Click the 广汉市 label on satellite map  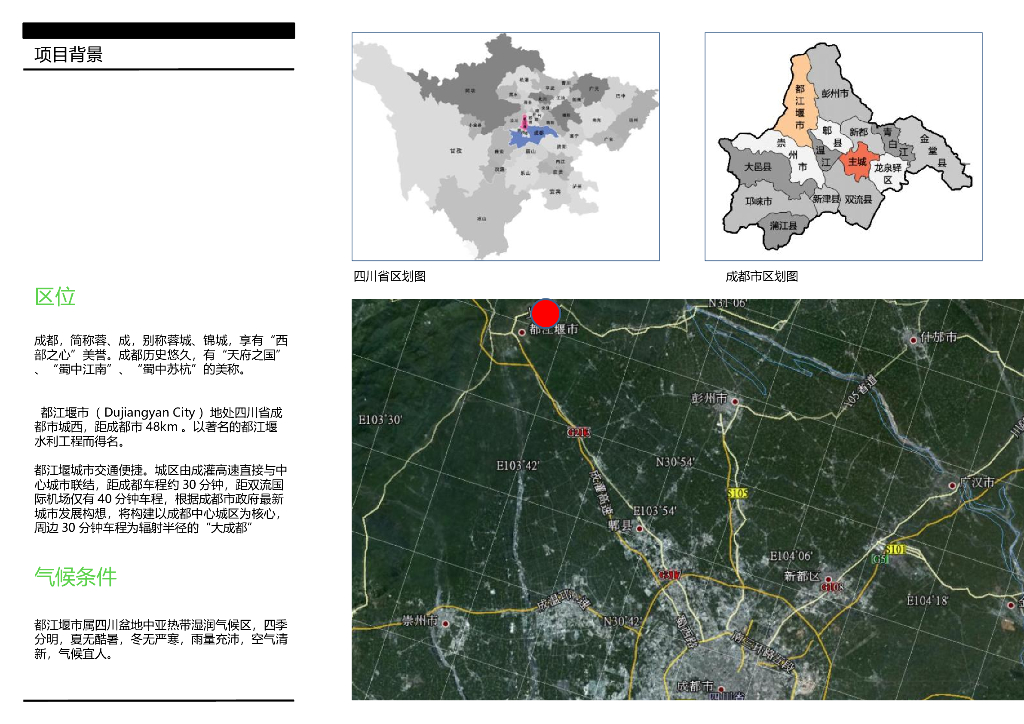pos(977,482)
